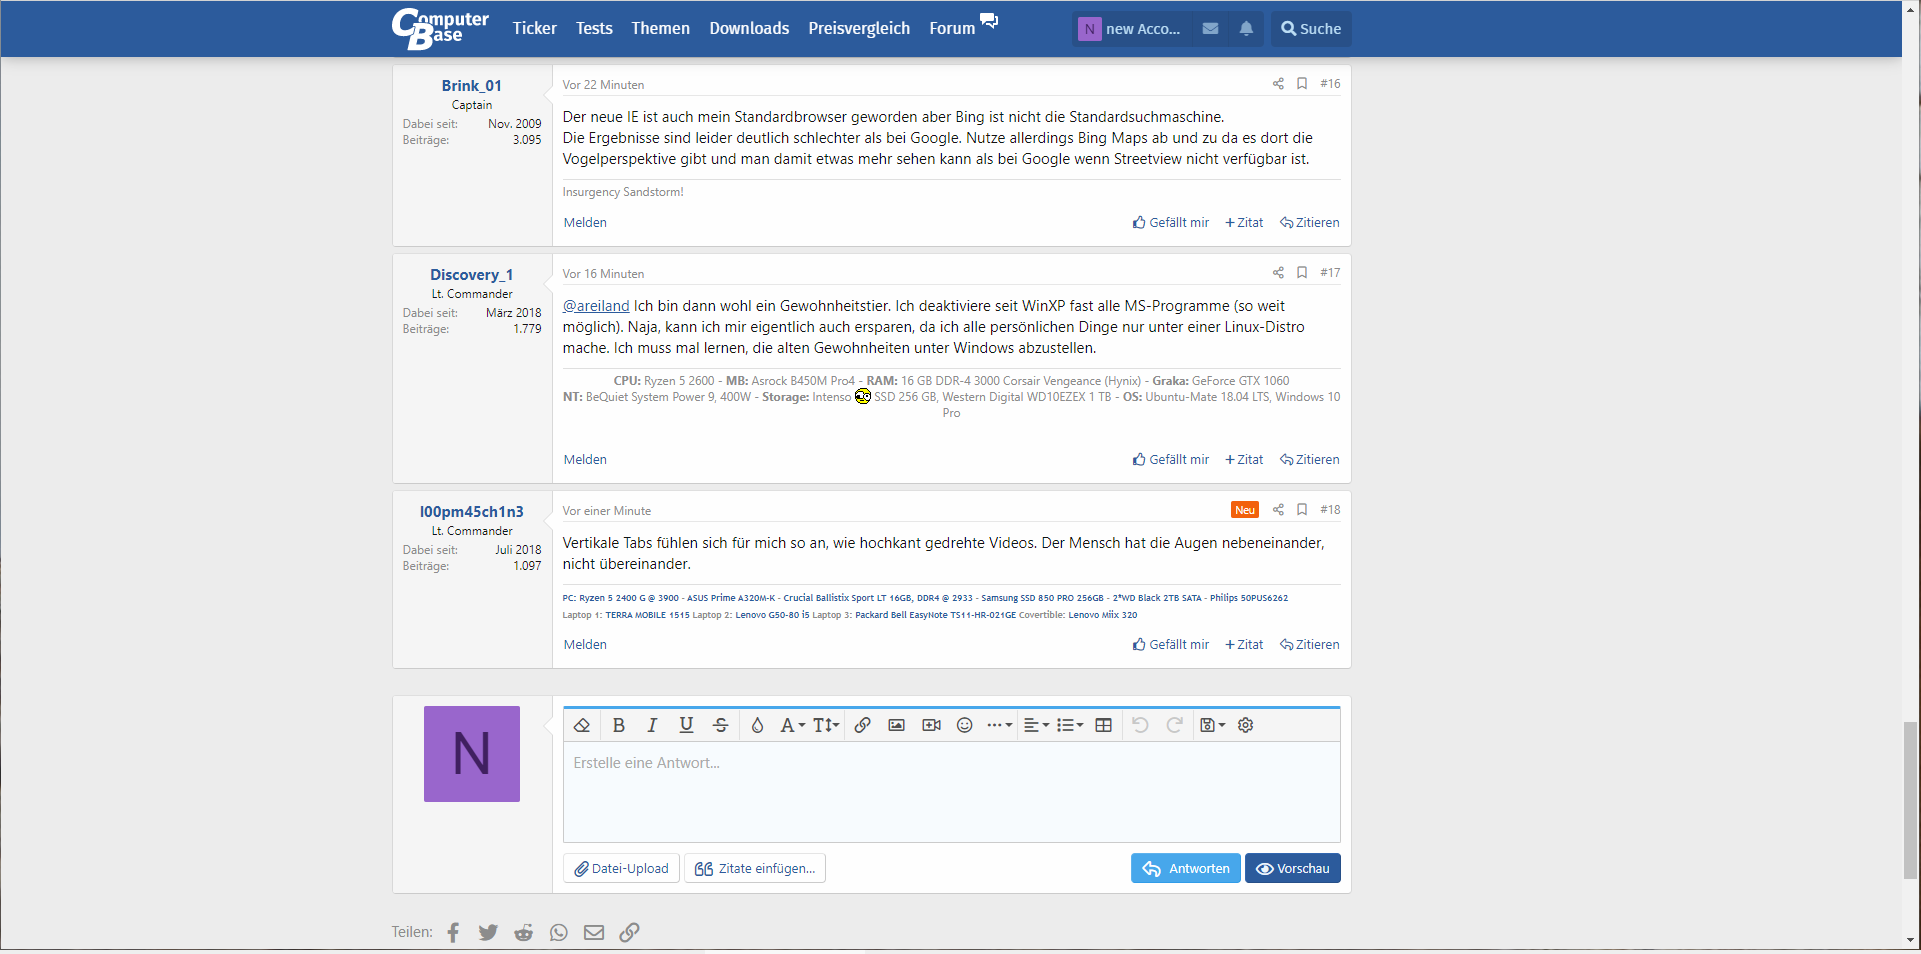
Task: Open the private messages envelope icon
Action: pos(1210,29)
